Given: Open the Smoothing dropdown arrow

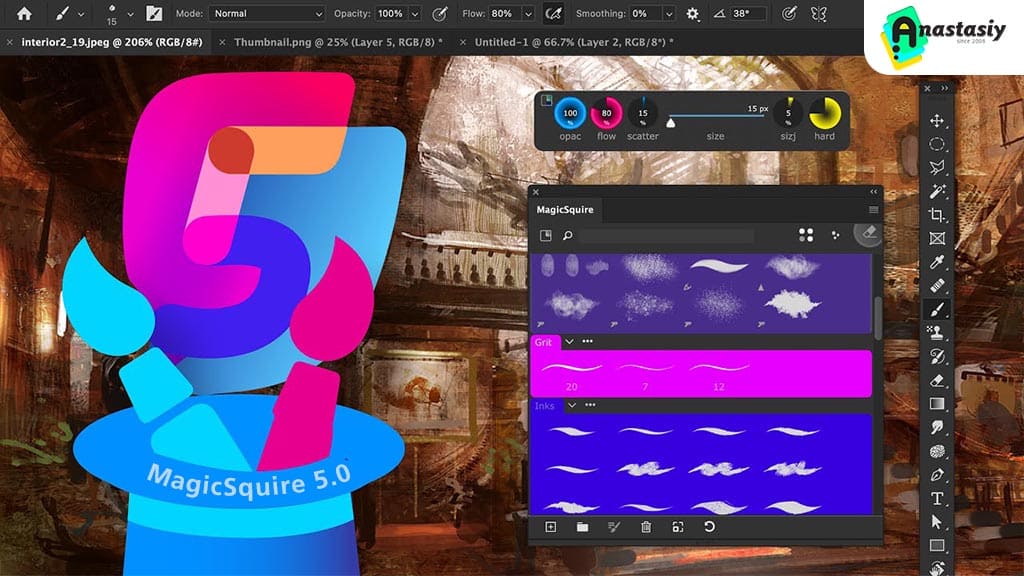Looking at the screenshot, I should point(669,14).
